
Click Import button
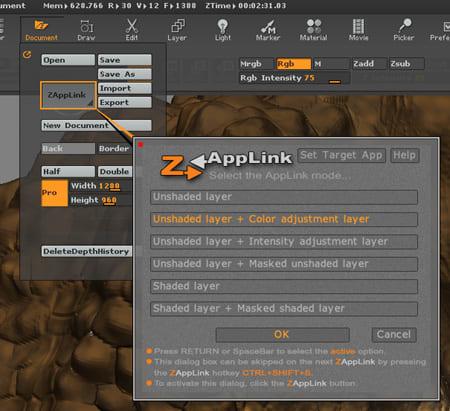coord(125,88)
